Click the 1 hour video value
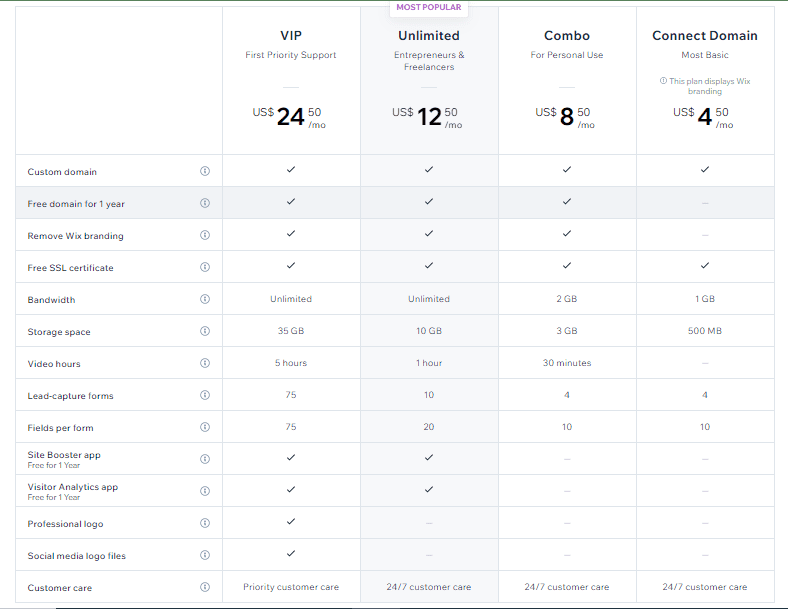 click(x=429, y=363)
